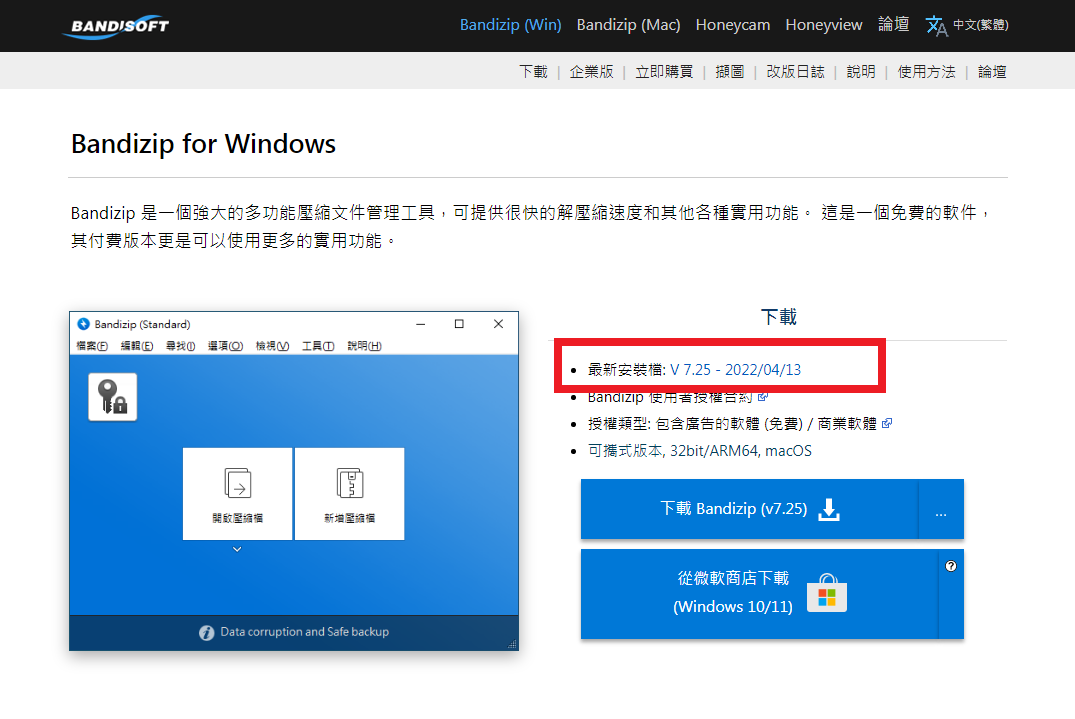Click the 開啟壓縮檔 button
Image resolution: width=1075 pixels, height=719 pixels.
point(237,493)
